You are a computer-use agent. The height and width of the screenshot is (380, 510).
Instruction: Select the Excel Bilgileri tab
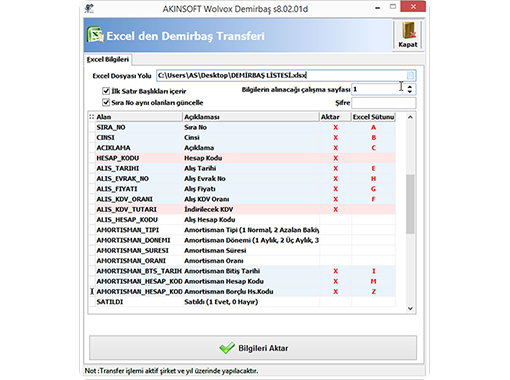click(108, 59)
